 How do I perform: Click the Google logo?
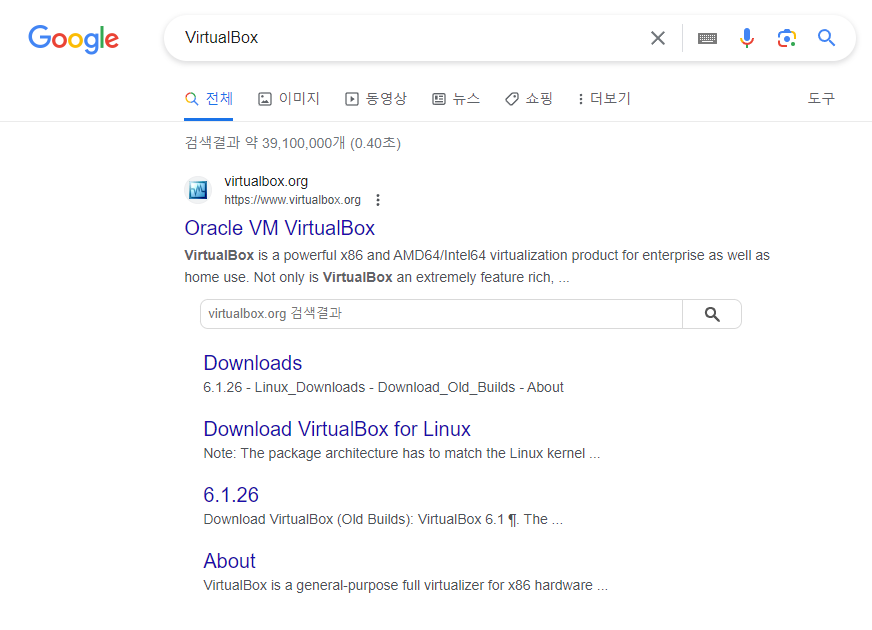coord(73,39)
